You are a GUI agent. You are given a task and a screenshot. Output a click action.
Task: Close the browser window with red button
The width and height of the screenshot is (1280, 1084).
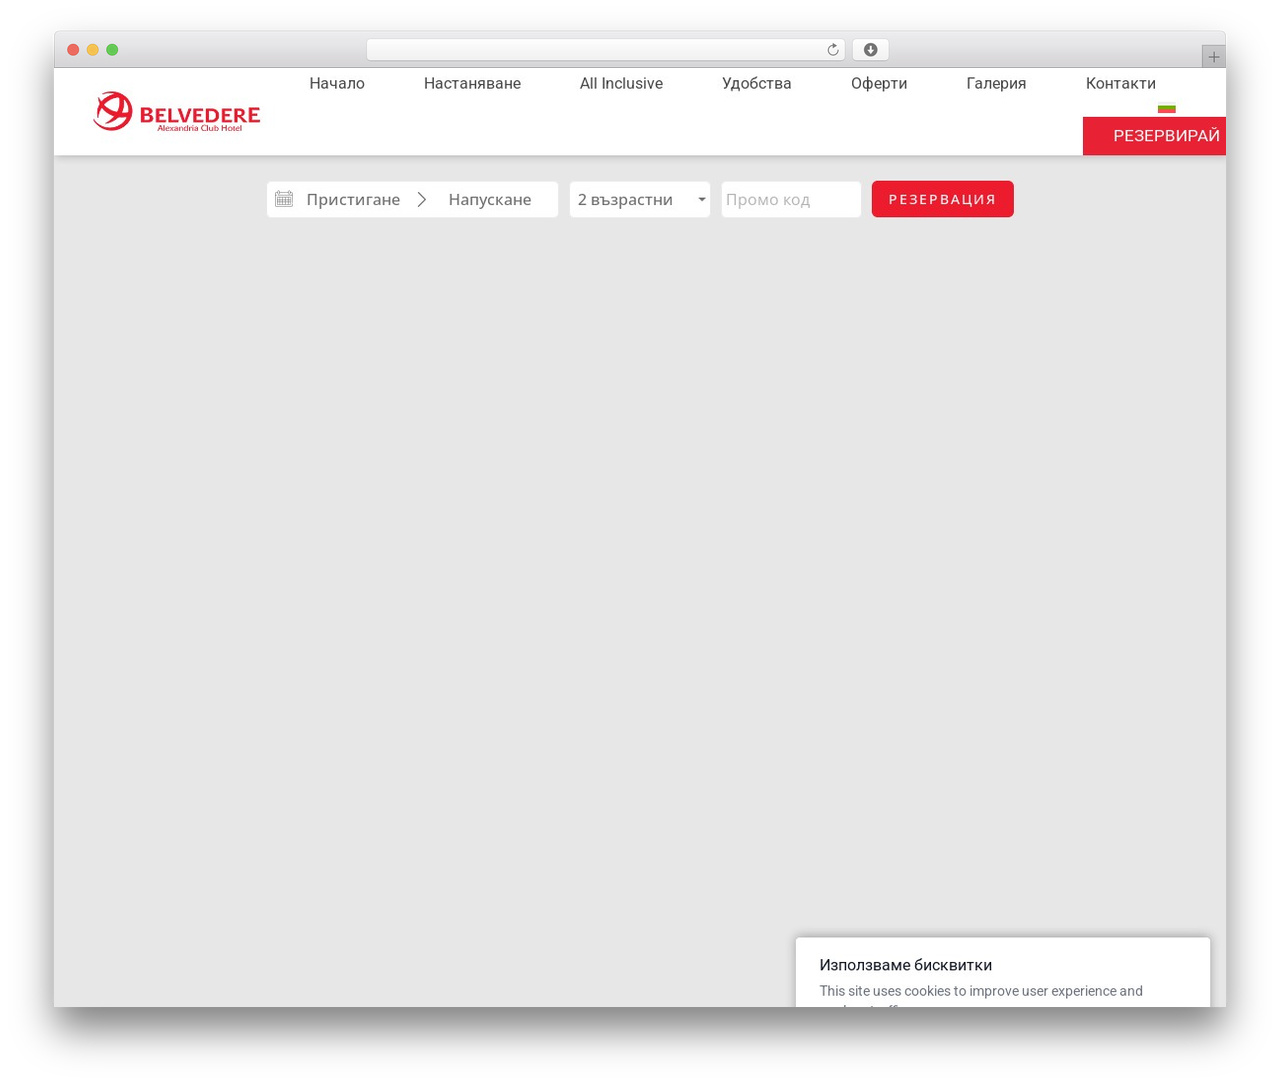point(73,50)
